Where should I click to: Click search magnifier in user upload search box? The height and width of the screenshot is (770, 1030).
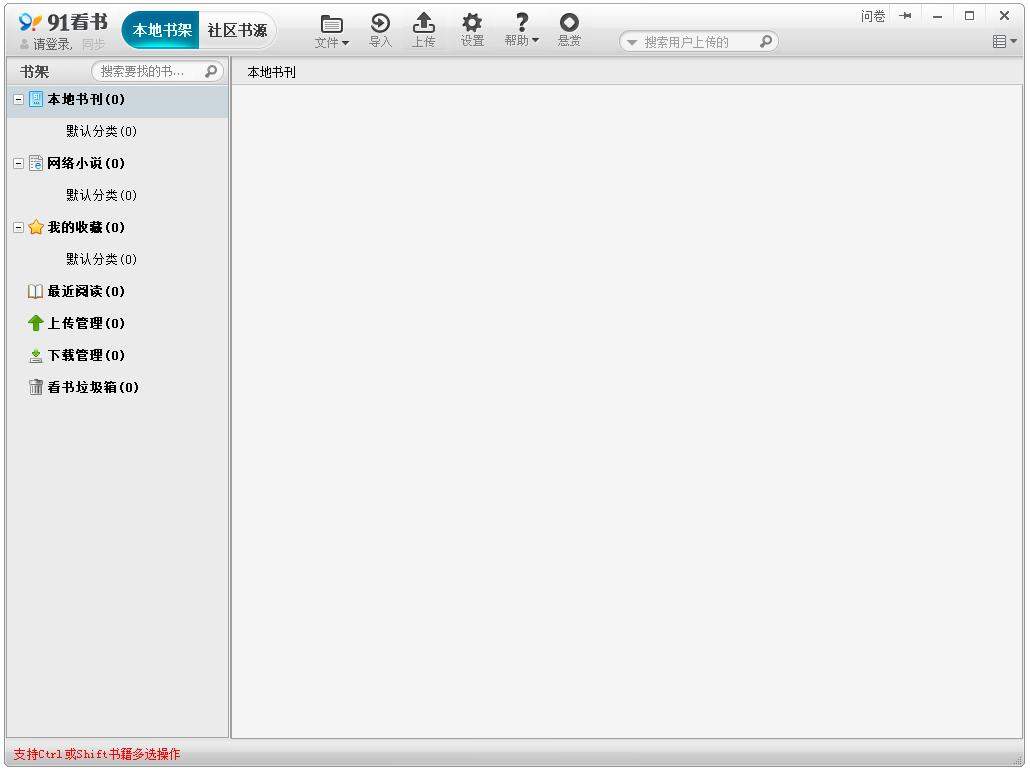click(x=765, y=42)
